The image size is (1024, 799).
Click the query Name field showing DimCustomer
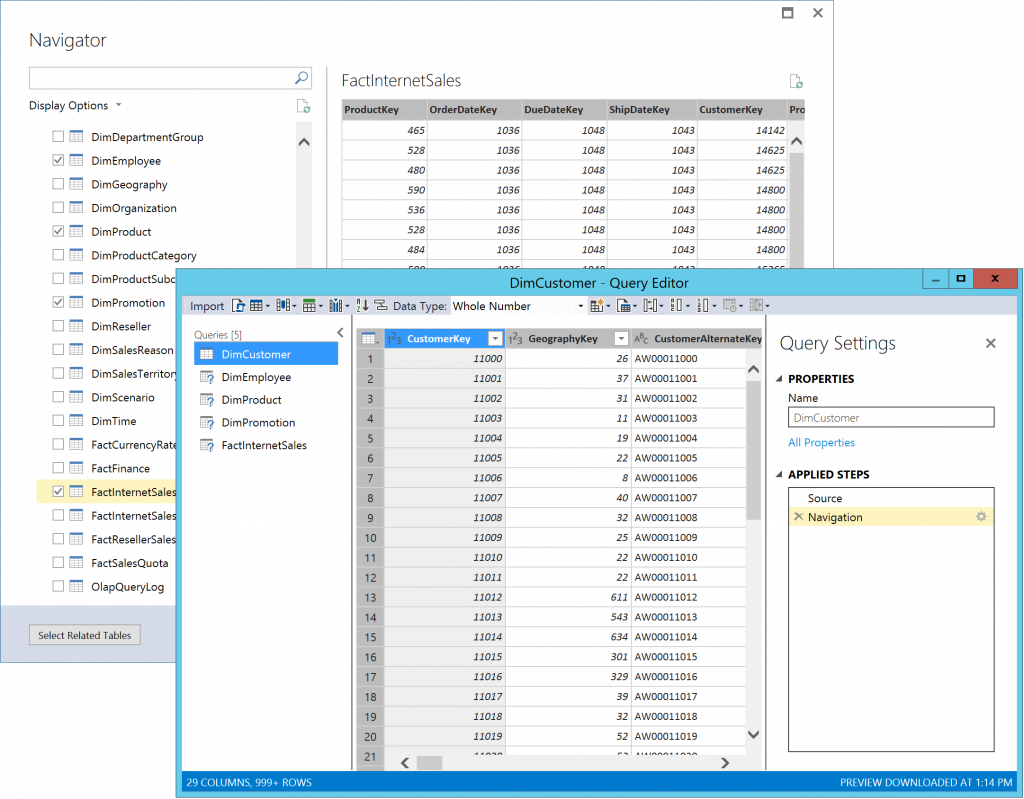coord(891,417)
